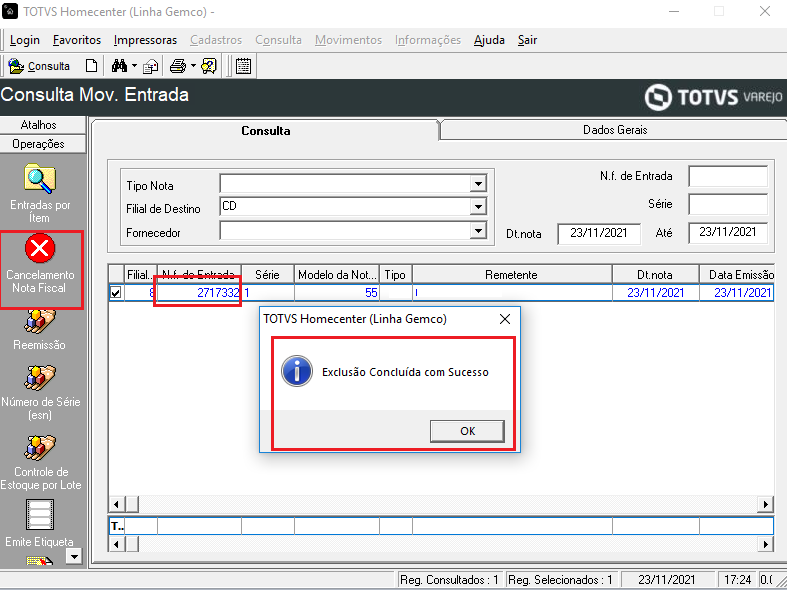Select cell with invoice number 2717332
Viewport: 787px width, 590px height.
click(x=199, y=292)
